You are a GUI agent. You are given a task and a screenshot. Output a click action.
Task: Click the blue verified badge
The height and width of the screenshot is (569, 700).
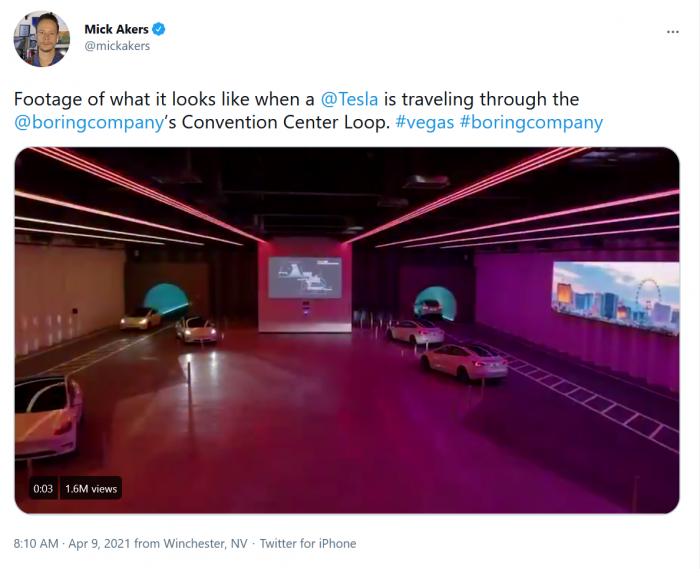click(159, 30)
